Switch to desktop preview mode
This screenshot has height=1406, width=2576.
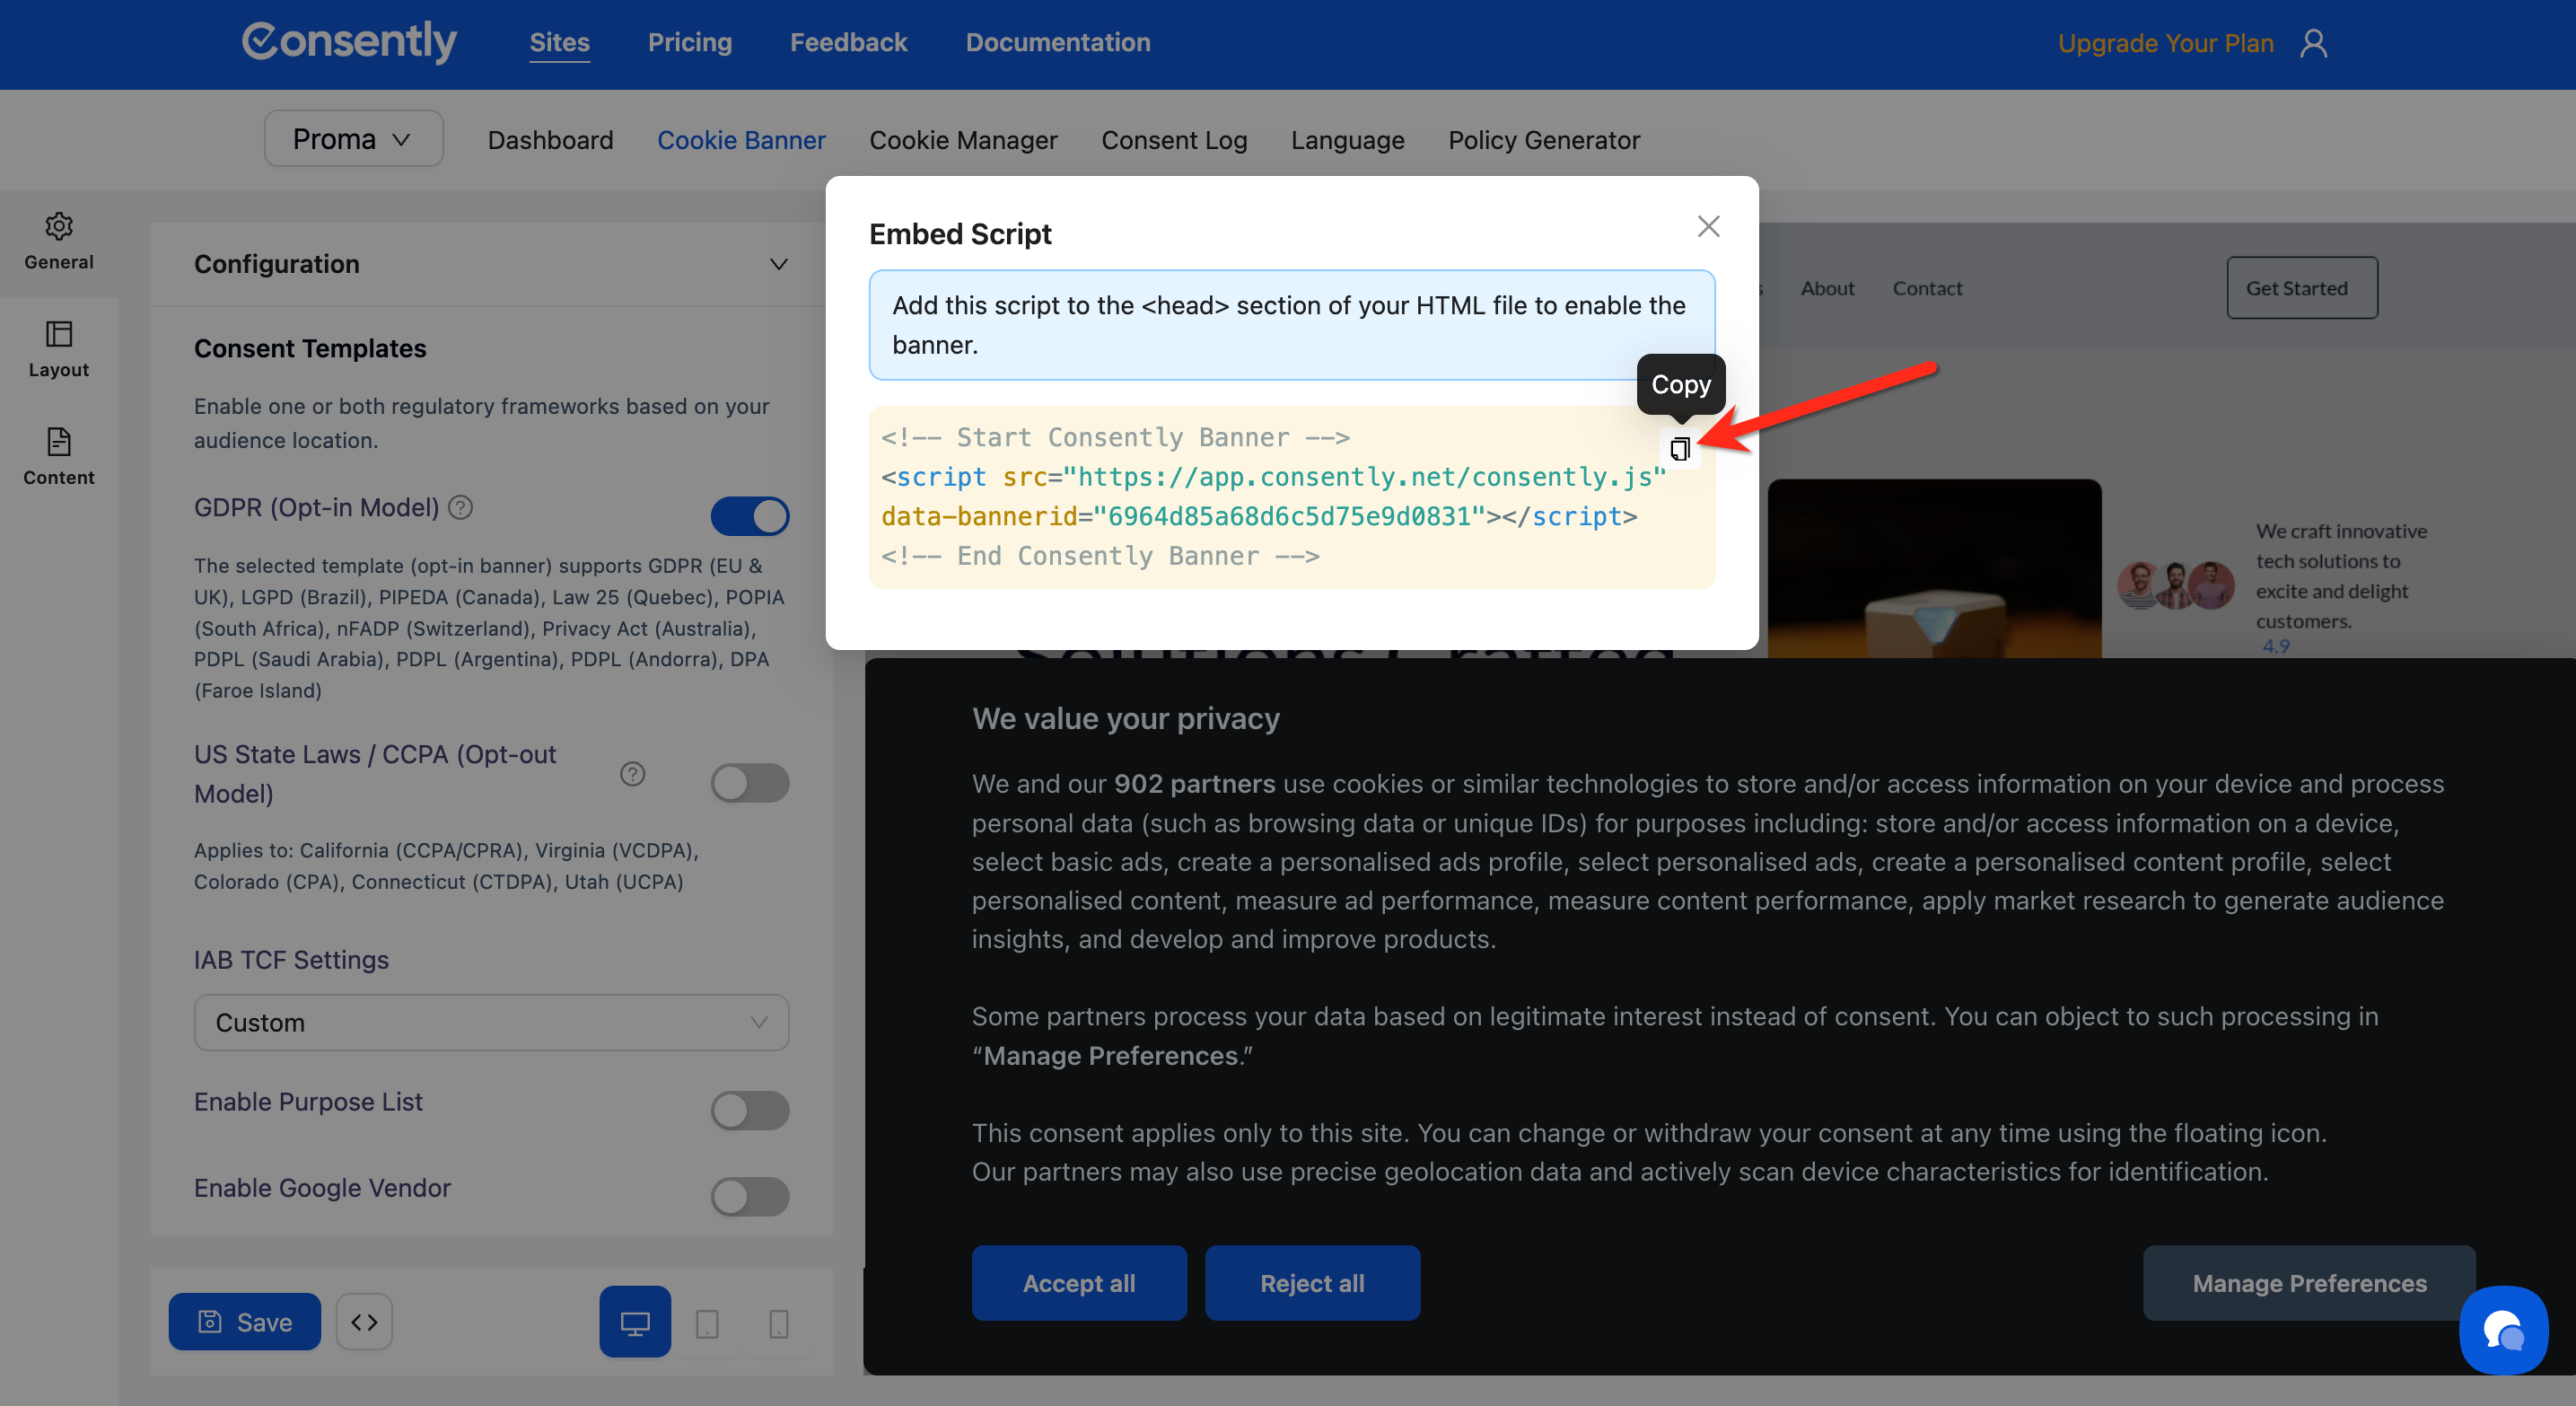coord(635,1321)
